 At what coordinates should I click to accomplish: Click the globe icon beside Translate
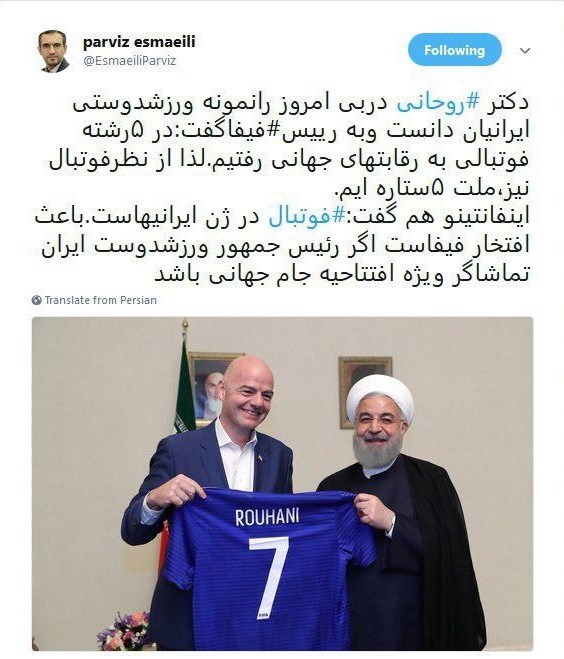pos(37,300)
